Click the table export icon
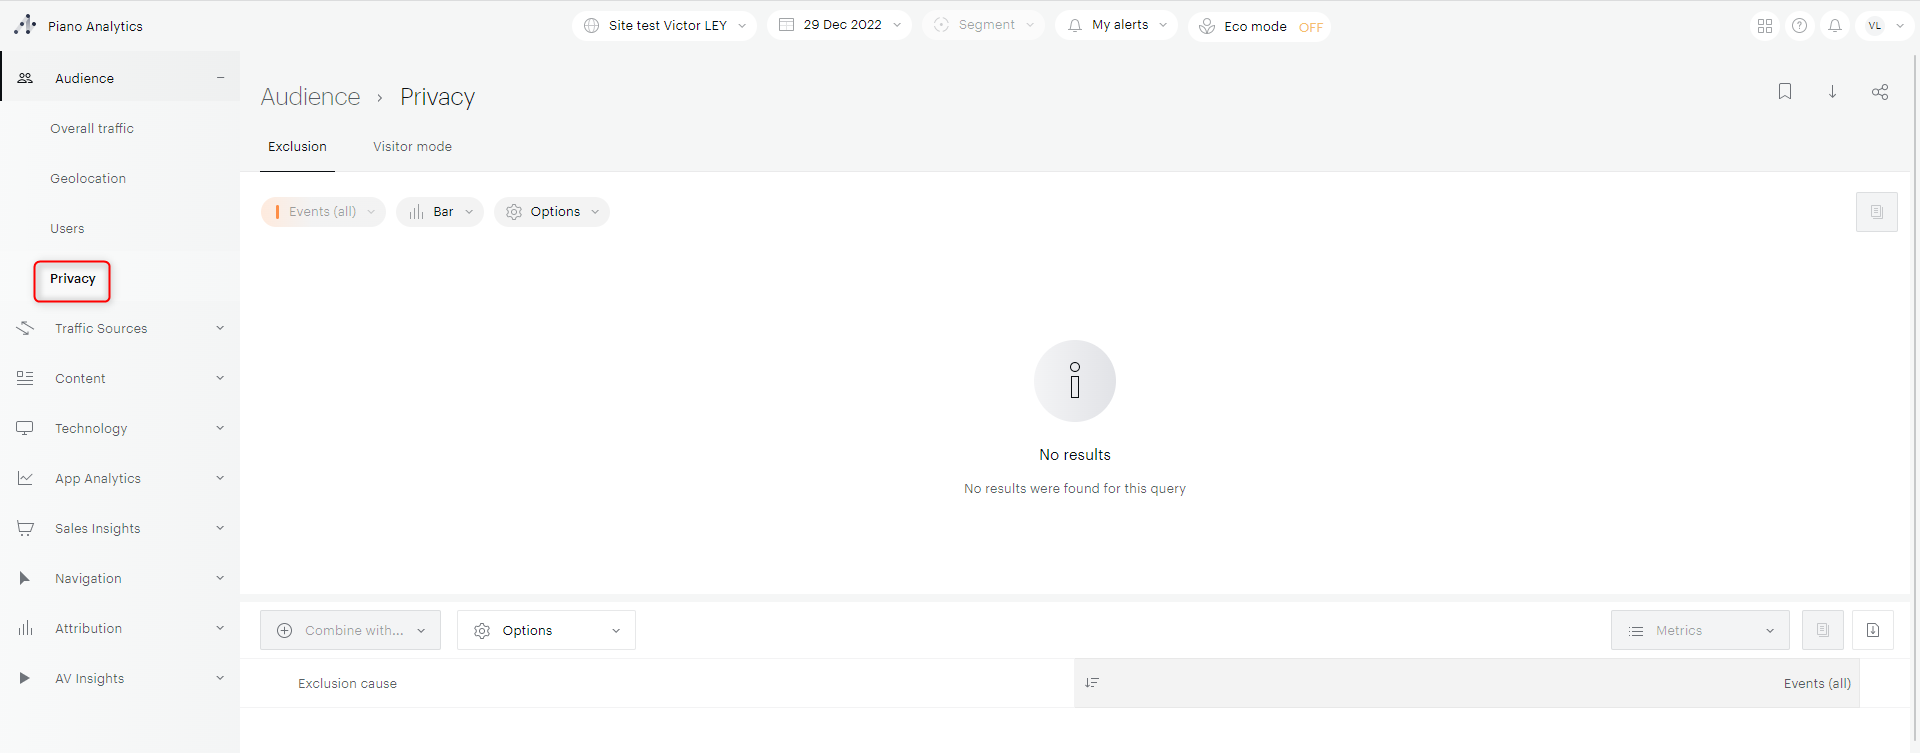This screenshot has width=1920, height=753. pyautogui.click(x=1873, y=630)
